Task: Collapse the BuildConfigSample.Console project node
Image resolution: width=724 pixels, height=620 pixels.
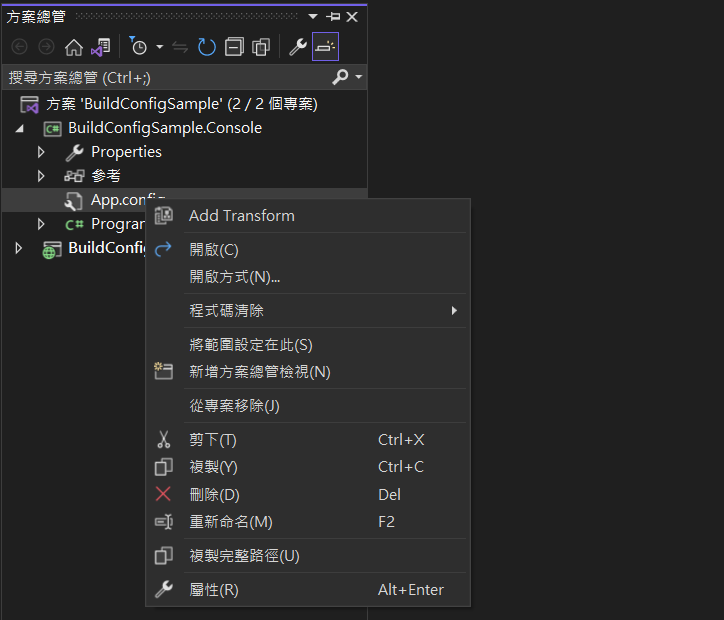Action: tap(18, 128)
